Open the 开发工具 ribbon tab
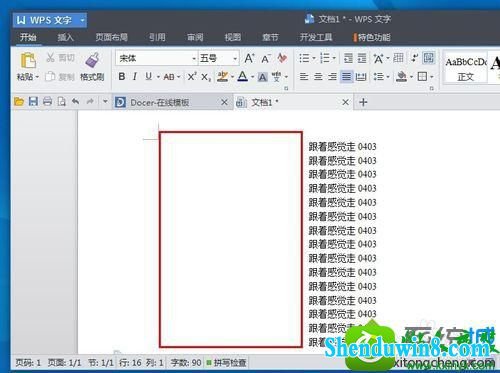The width and height of the screenshot is (500, 373). (x=316, y=37)
